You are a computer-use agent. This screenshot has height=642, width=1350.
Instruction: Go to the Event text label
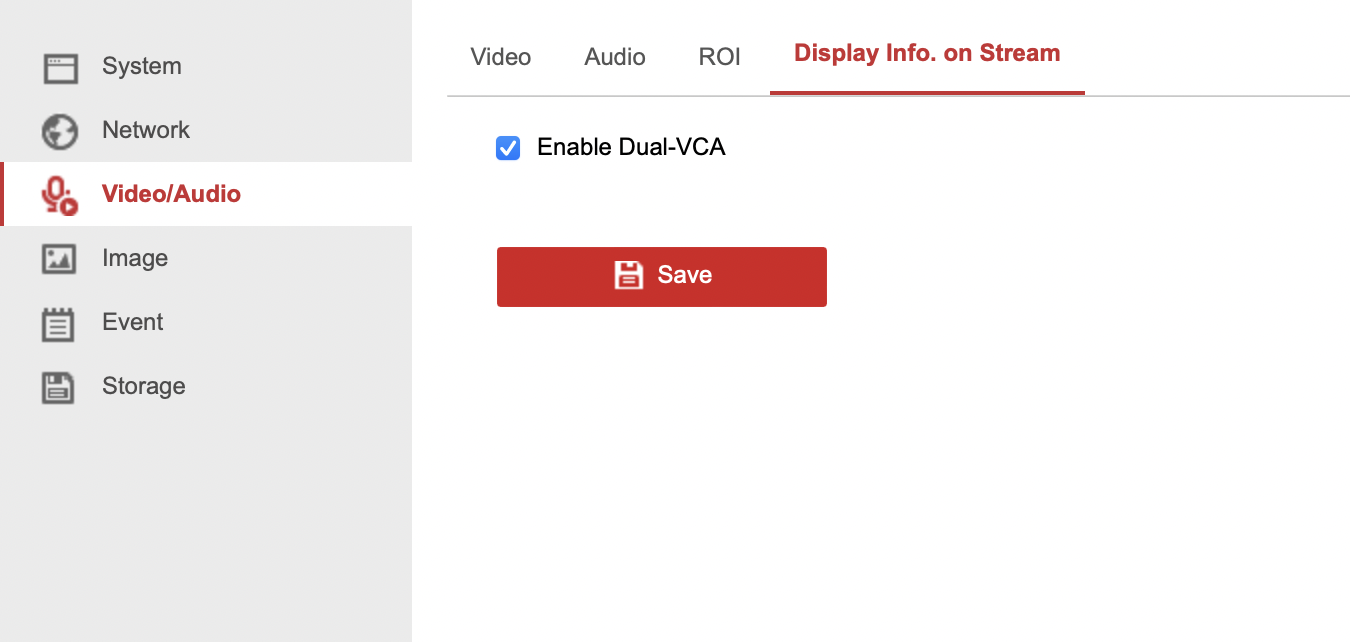pos(133,322)
